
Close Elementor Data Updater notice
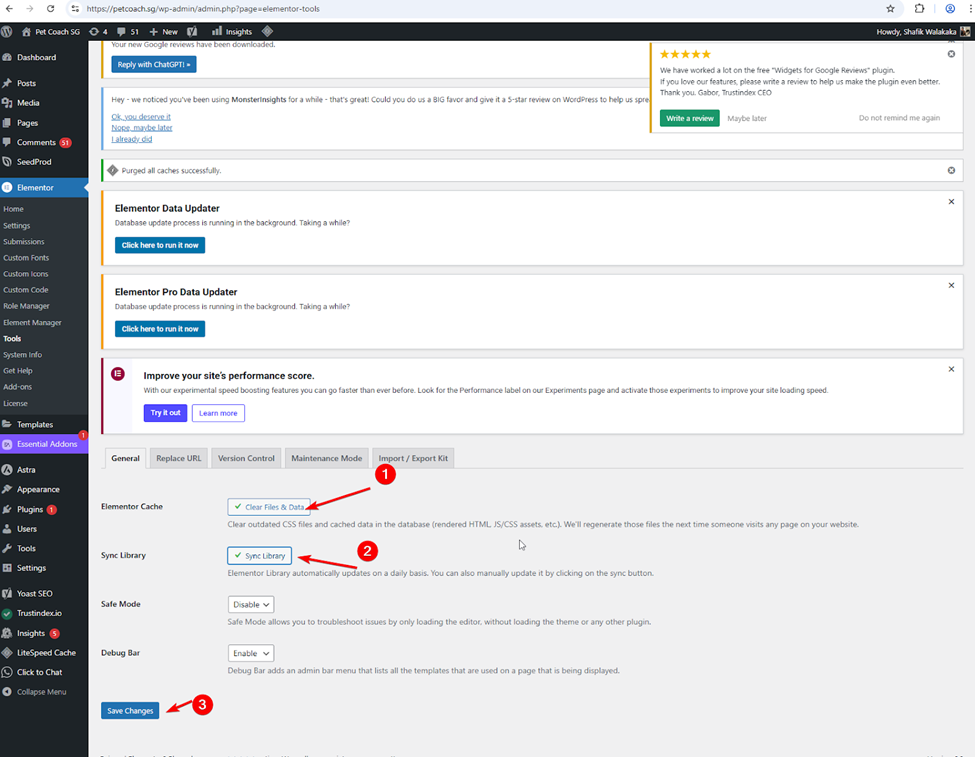[951, 202]
